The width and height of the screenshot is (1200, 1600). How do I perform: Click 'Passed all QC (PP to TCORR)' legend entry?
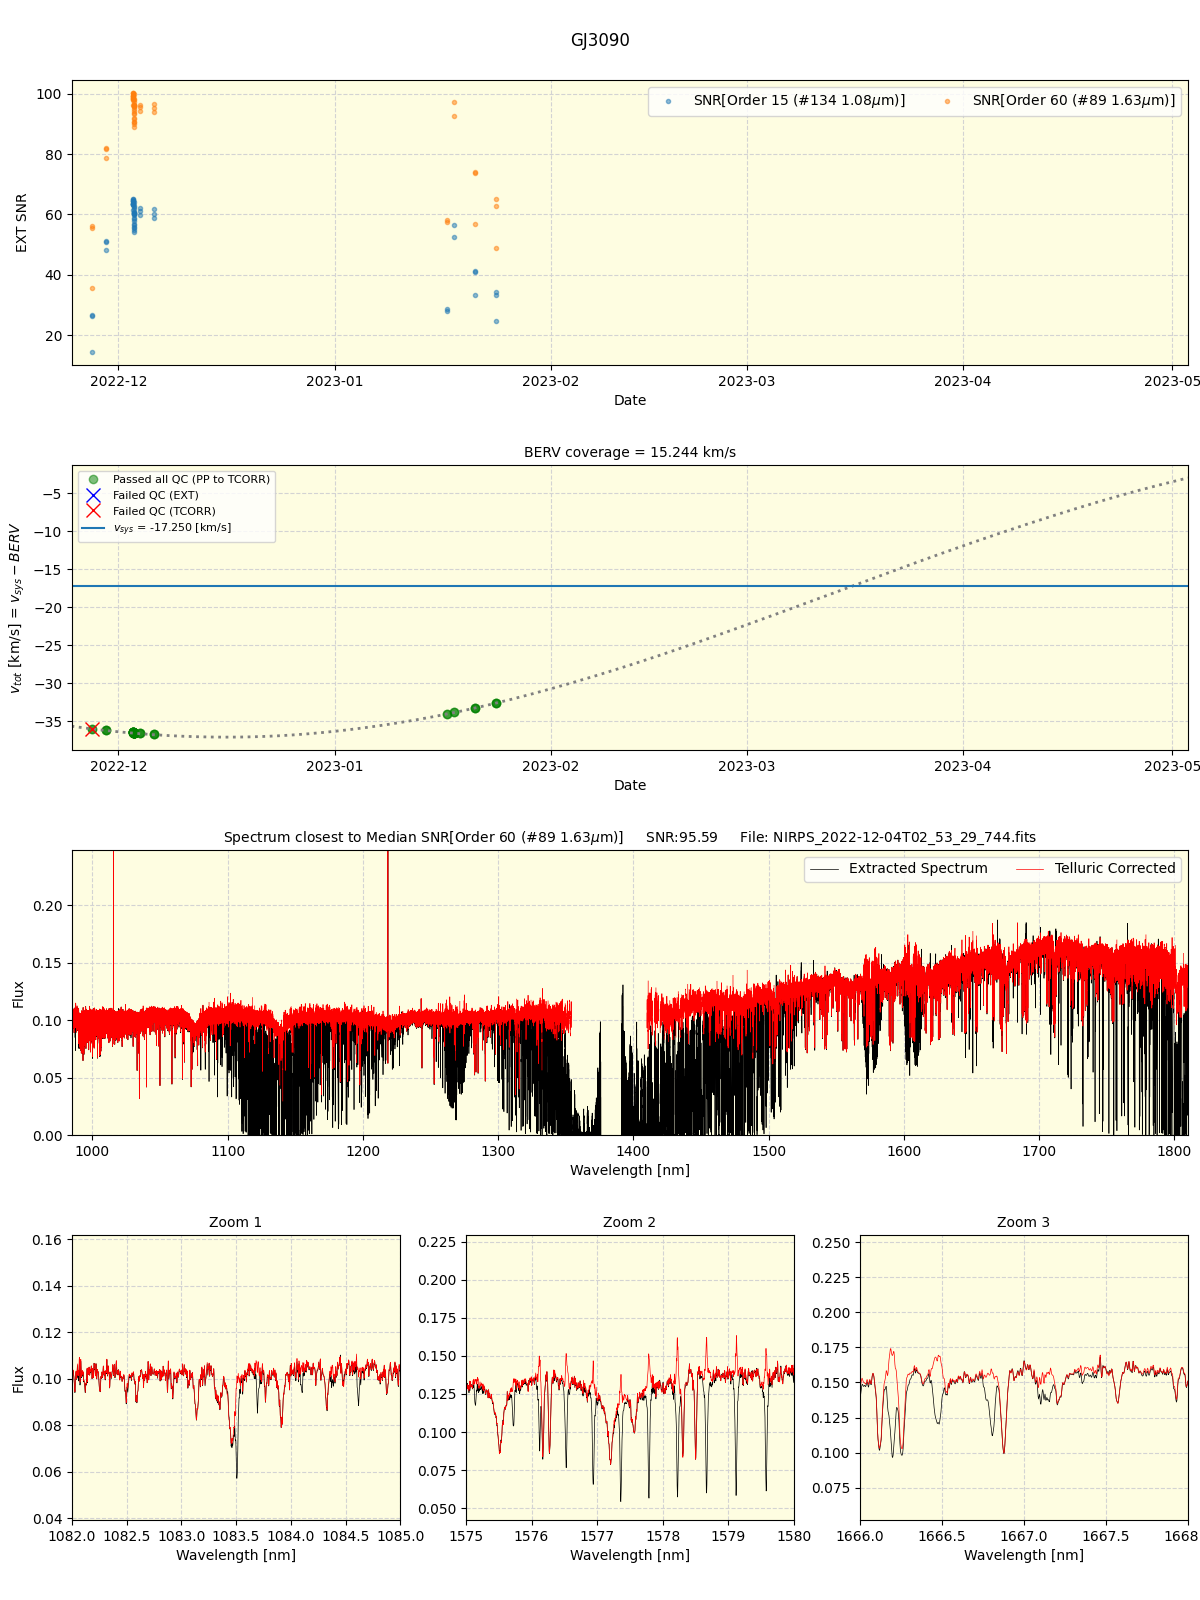tap(178, 479)
